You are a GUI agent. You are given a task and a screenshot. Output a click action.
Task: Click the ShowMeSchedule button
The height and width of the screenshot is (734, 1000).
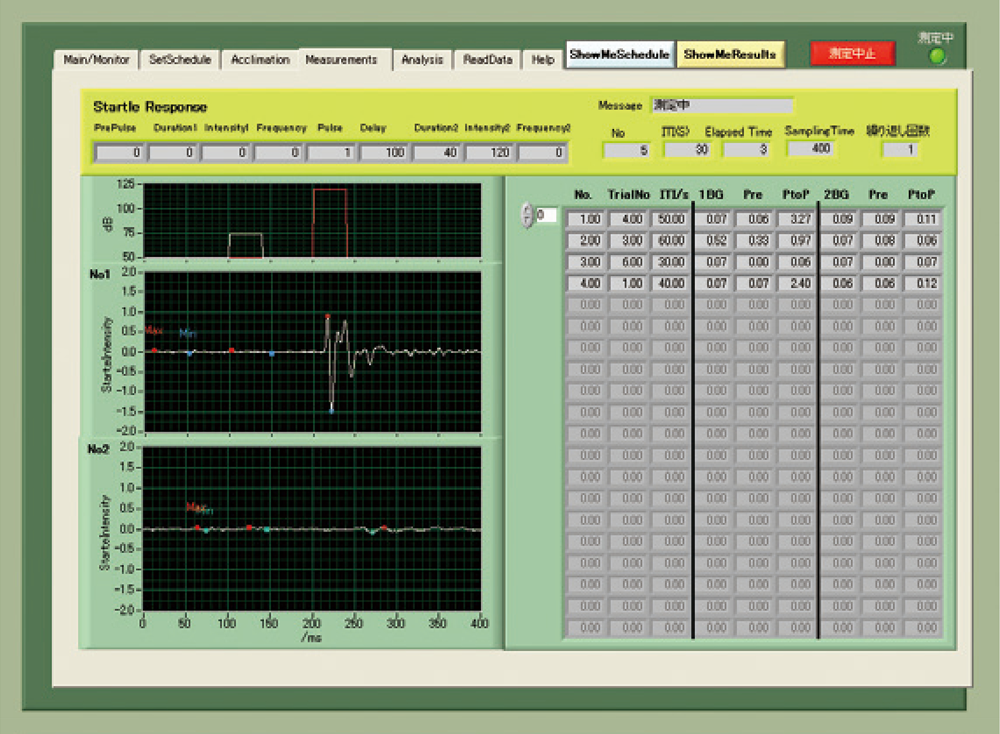(619, 54)
